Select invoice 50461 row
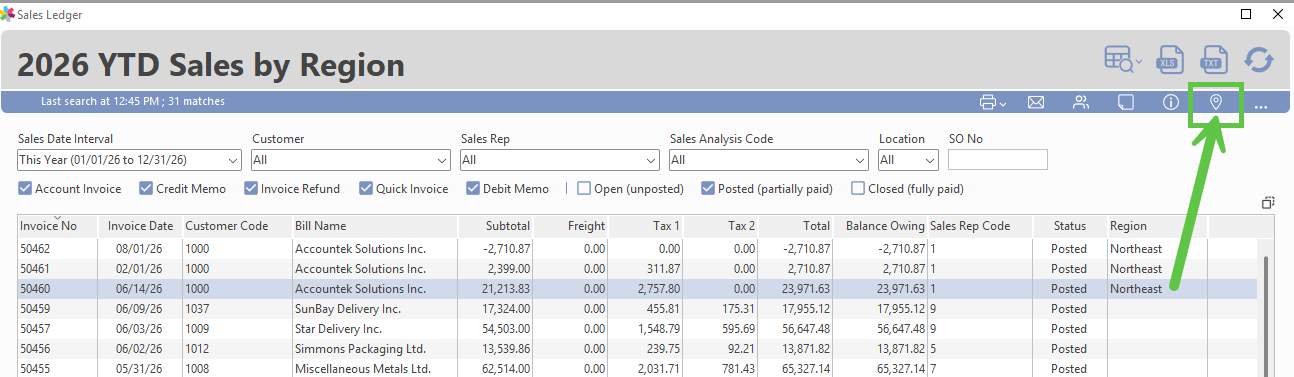This screenshot has width=1294, height=377. coord(637,268)
